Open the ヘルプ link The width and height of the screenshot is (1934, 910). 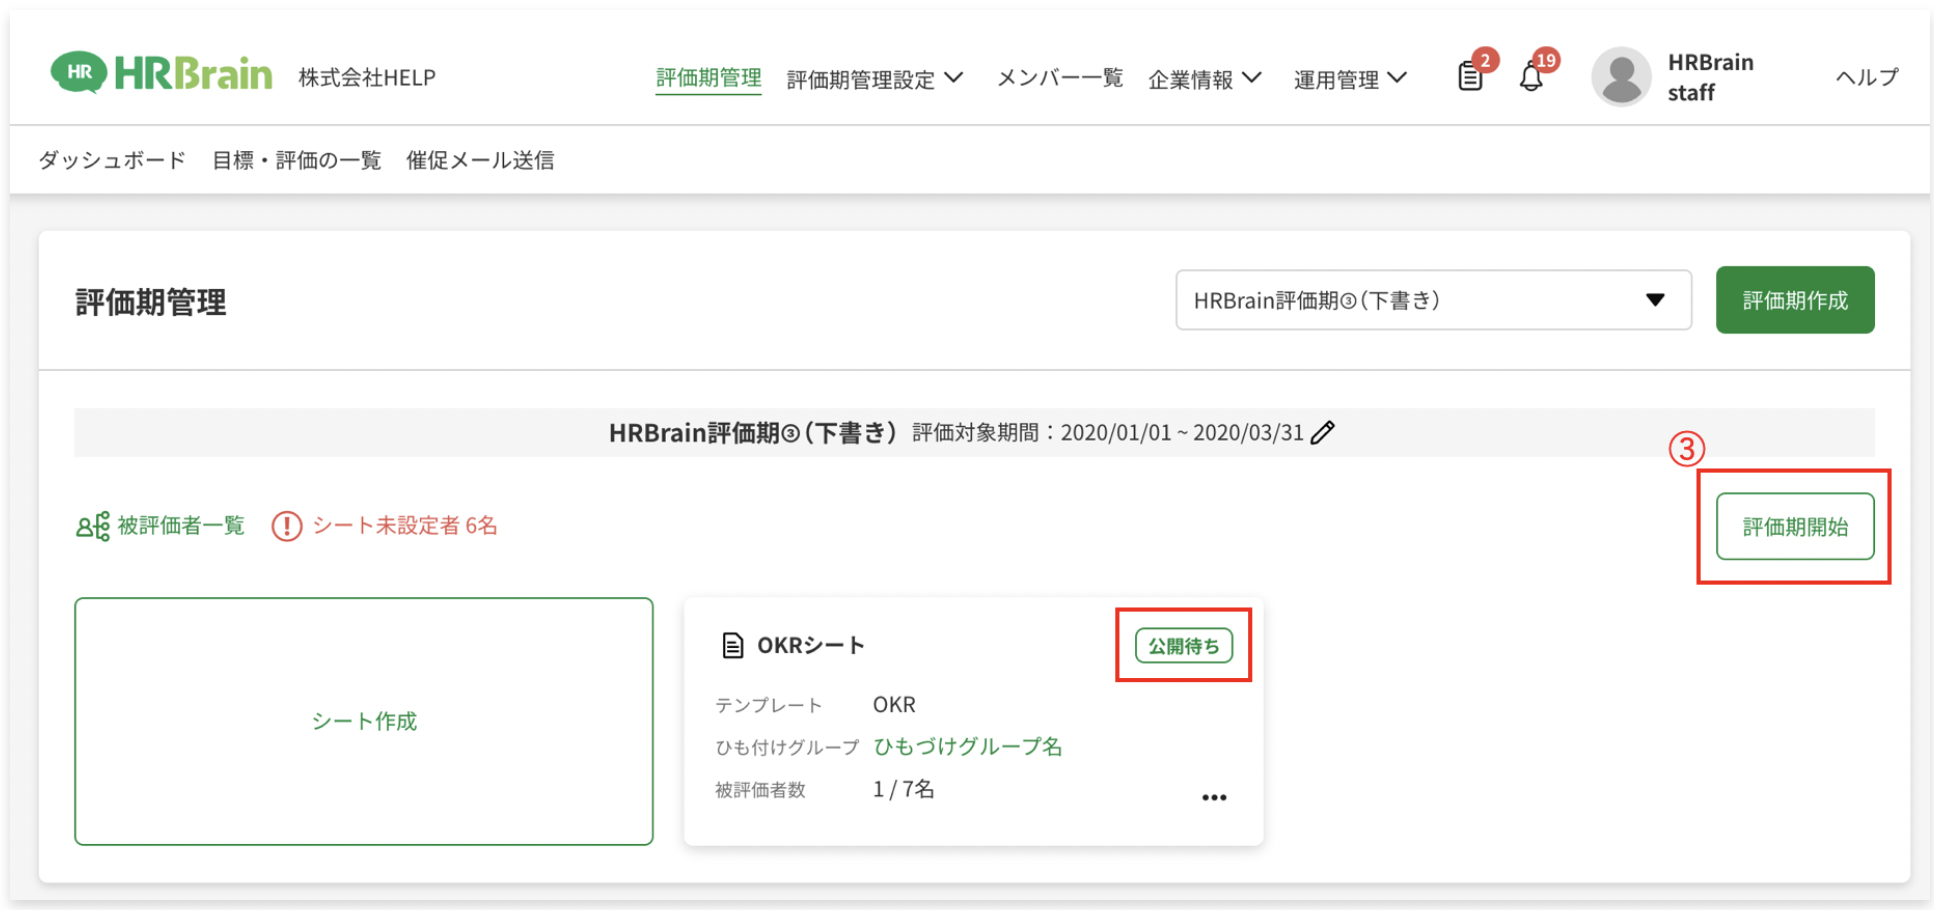click(1867, 77)
